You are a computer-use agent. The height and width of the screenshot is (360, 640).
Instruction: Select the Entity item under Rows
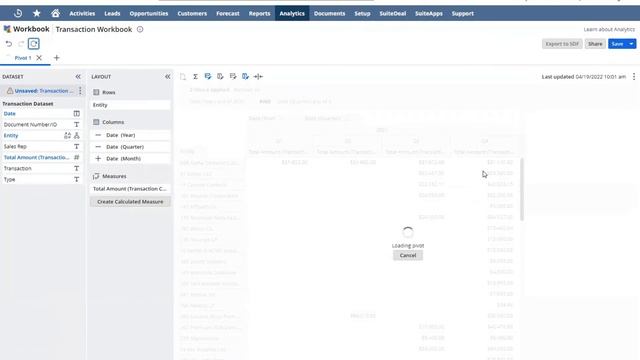pos(130,105)
